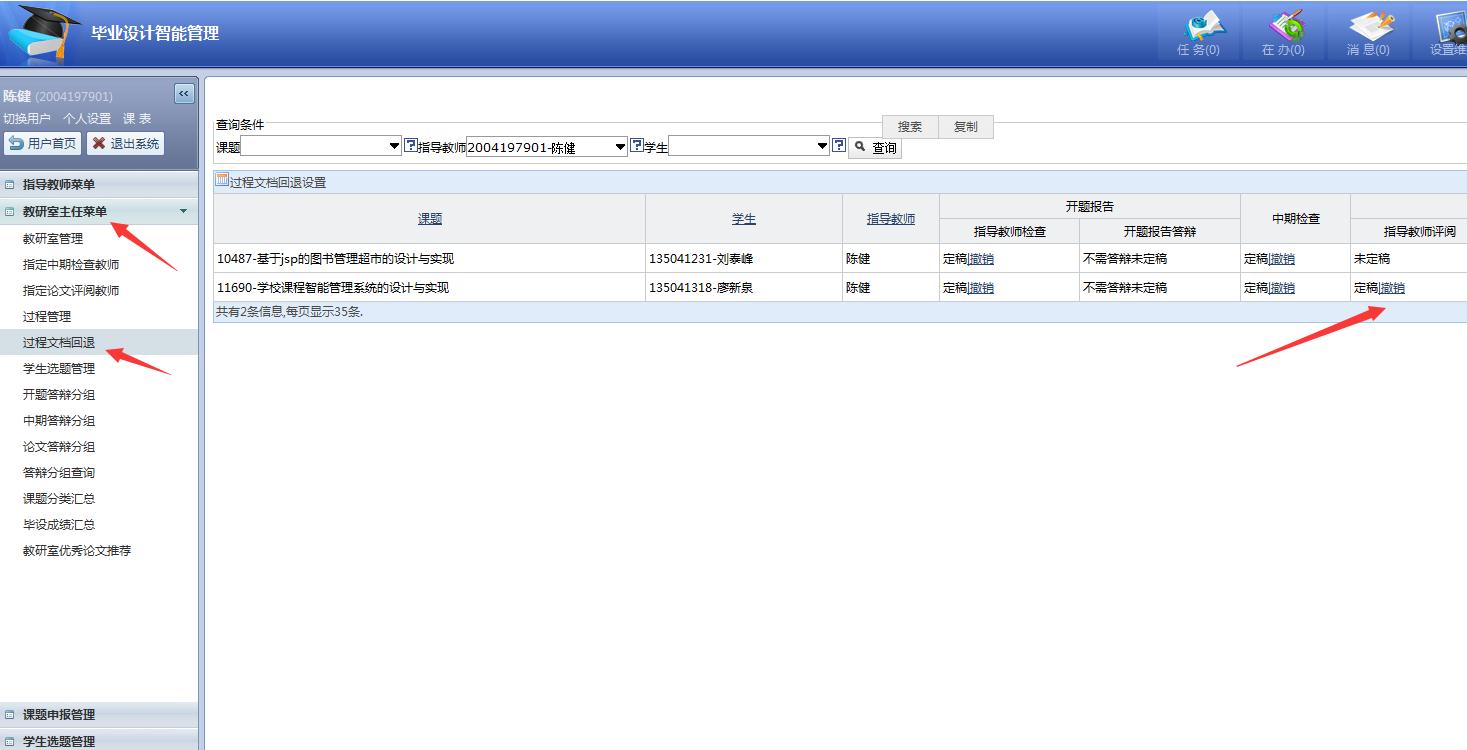This screenshot has height=750, width=1467.
Task: Switch to the 复制 tab
Action: point(965,127)
